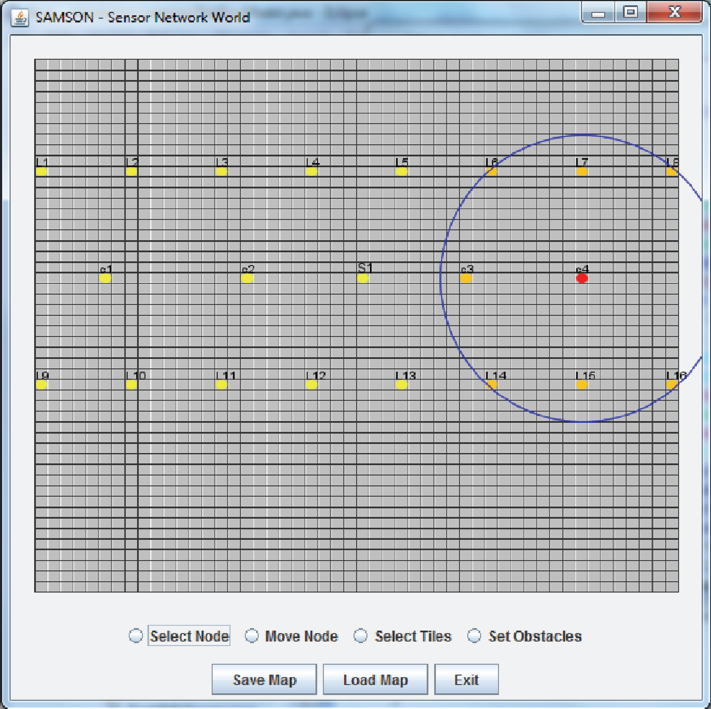This screenshot has width=711, height=709.
Task: Turn on Set Obstacles mode
Action: pyautogui.click(x=474, y=636)
